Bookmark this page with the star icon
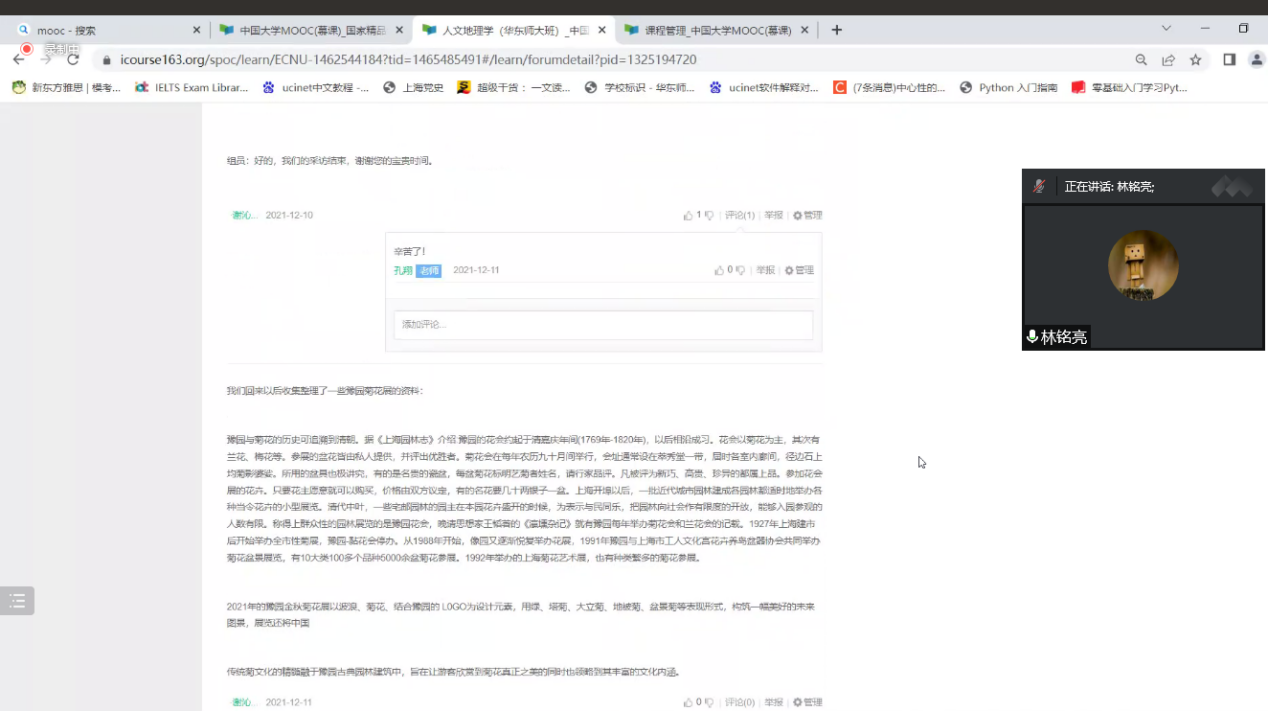Image resolution: width=1268 pixels, height=711 pixels. click(x=1195, y=60)
